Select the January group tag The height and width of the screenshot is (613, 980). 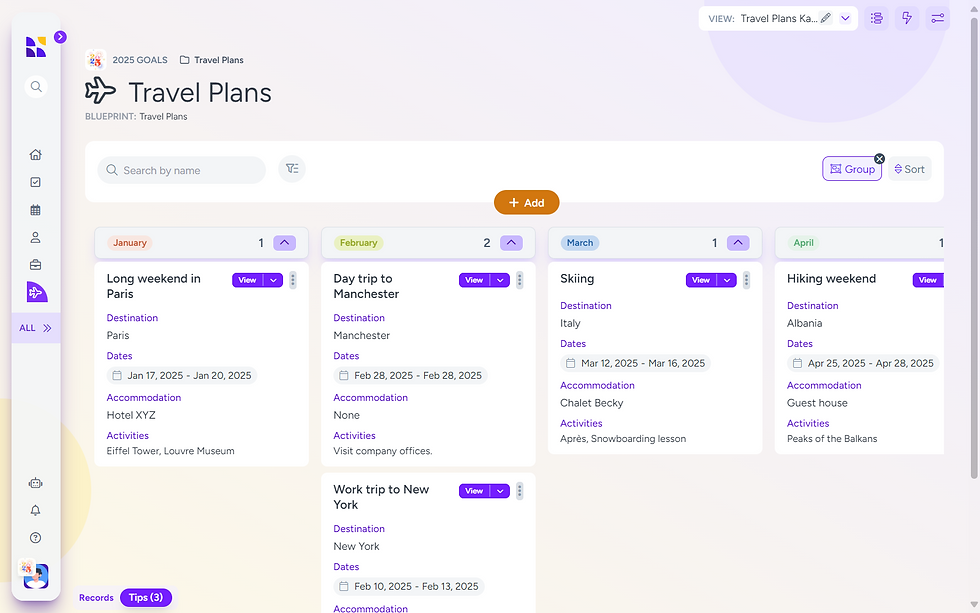[130, 242]
